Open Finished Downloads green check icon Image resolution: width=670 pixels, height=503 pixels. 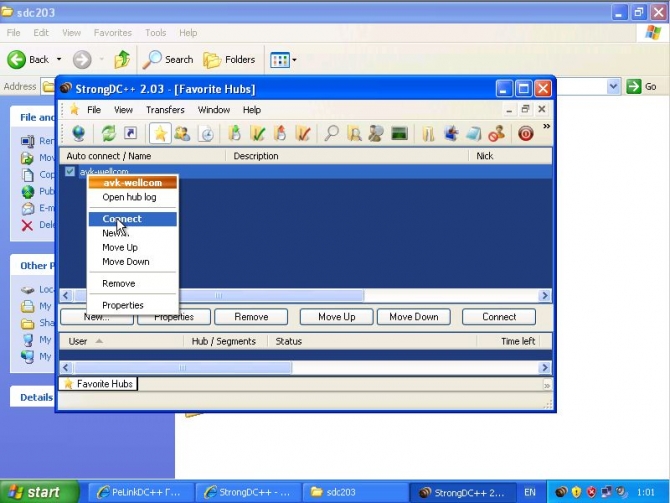[x=257, y=134]
